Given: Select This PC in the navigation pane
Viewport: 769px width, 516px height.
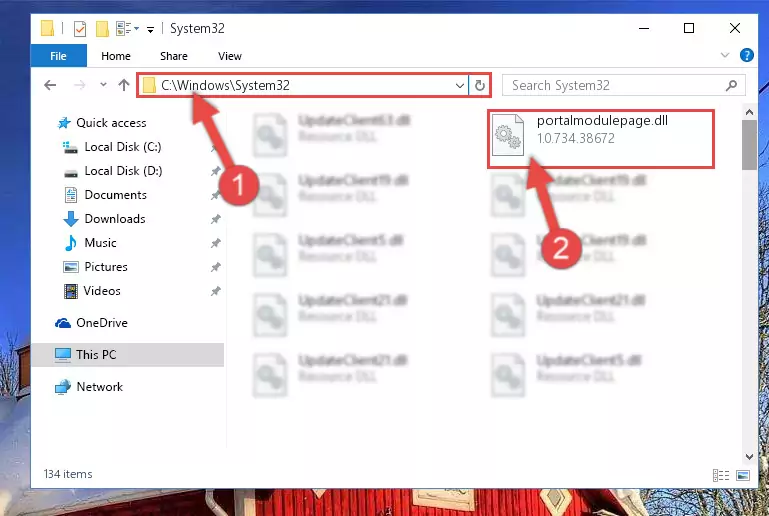Looking at the screenshot, I should (x=128, y=355).
